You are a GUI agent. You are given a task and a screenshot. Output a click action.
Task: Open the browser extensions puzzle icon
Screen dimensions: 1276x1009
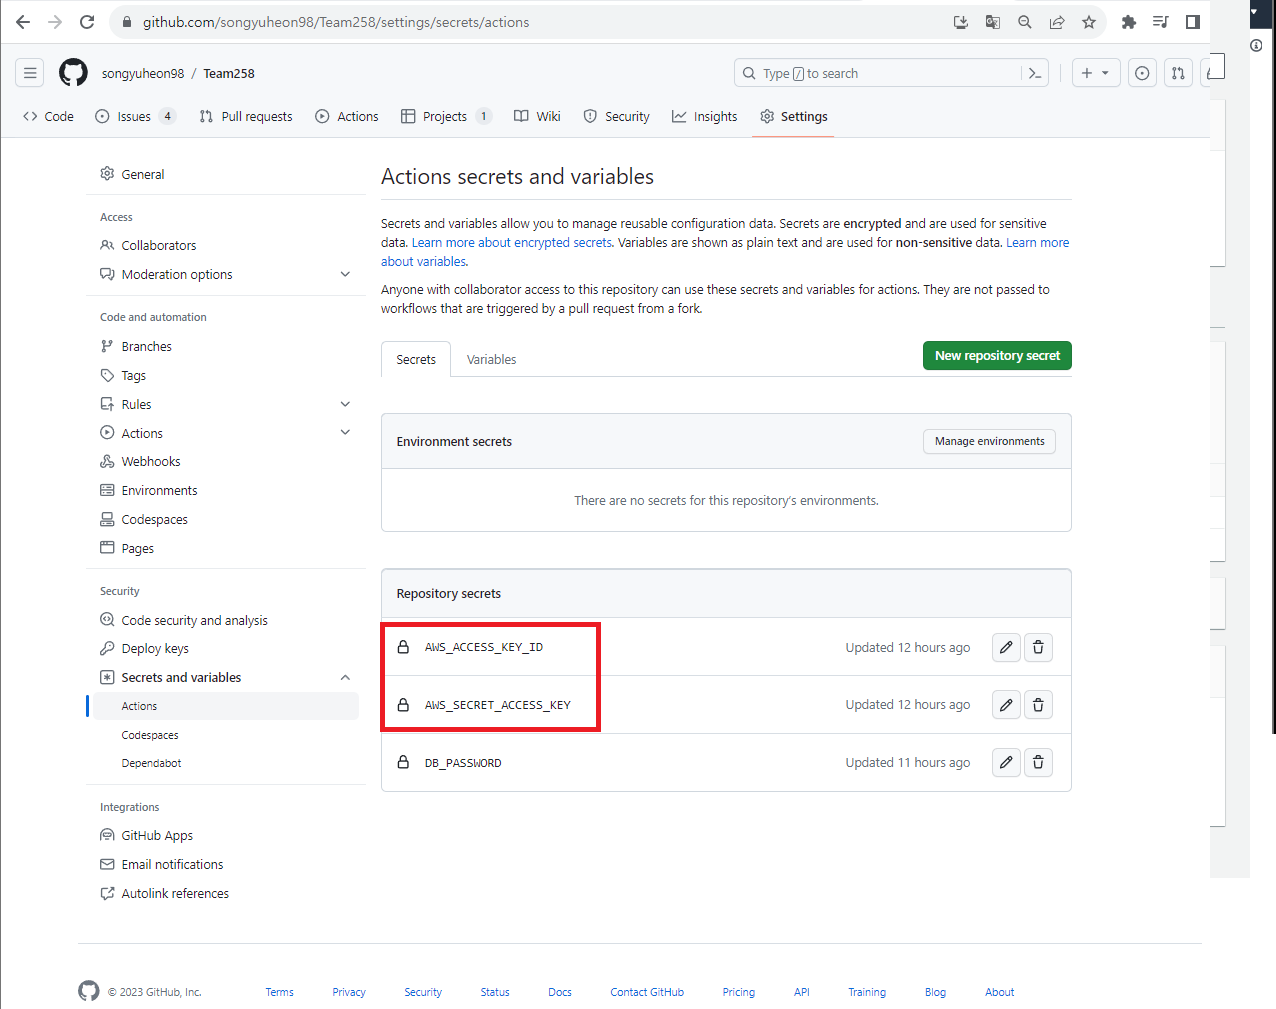click(x=1129, y=22)
